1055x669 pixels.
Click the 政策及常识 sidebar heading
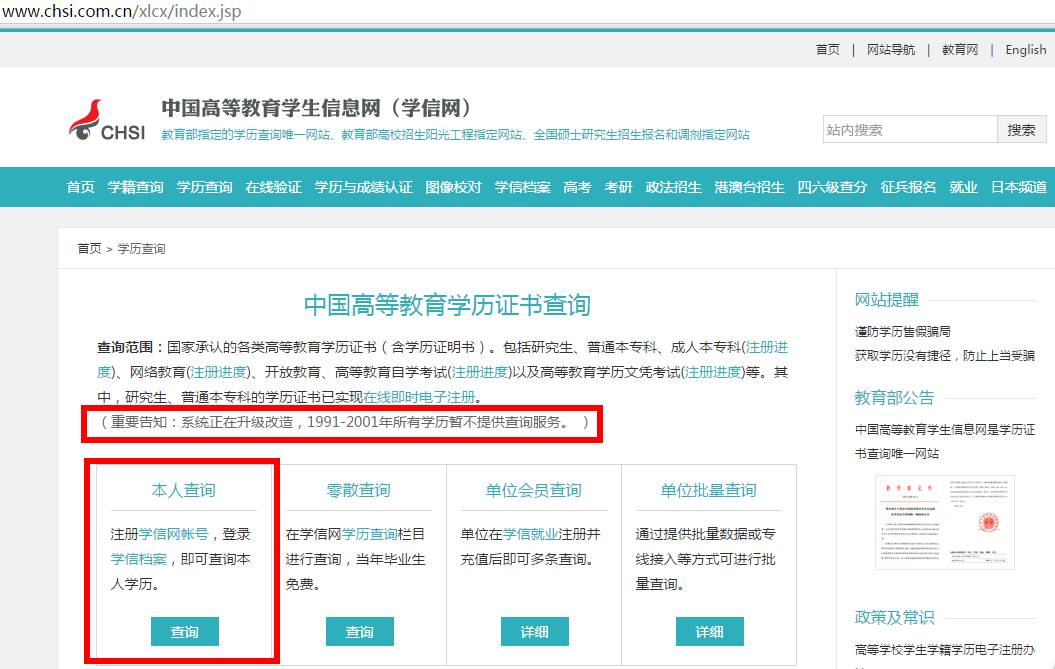click(x=895, y=617)
